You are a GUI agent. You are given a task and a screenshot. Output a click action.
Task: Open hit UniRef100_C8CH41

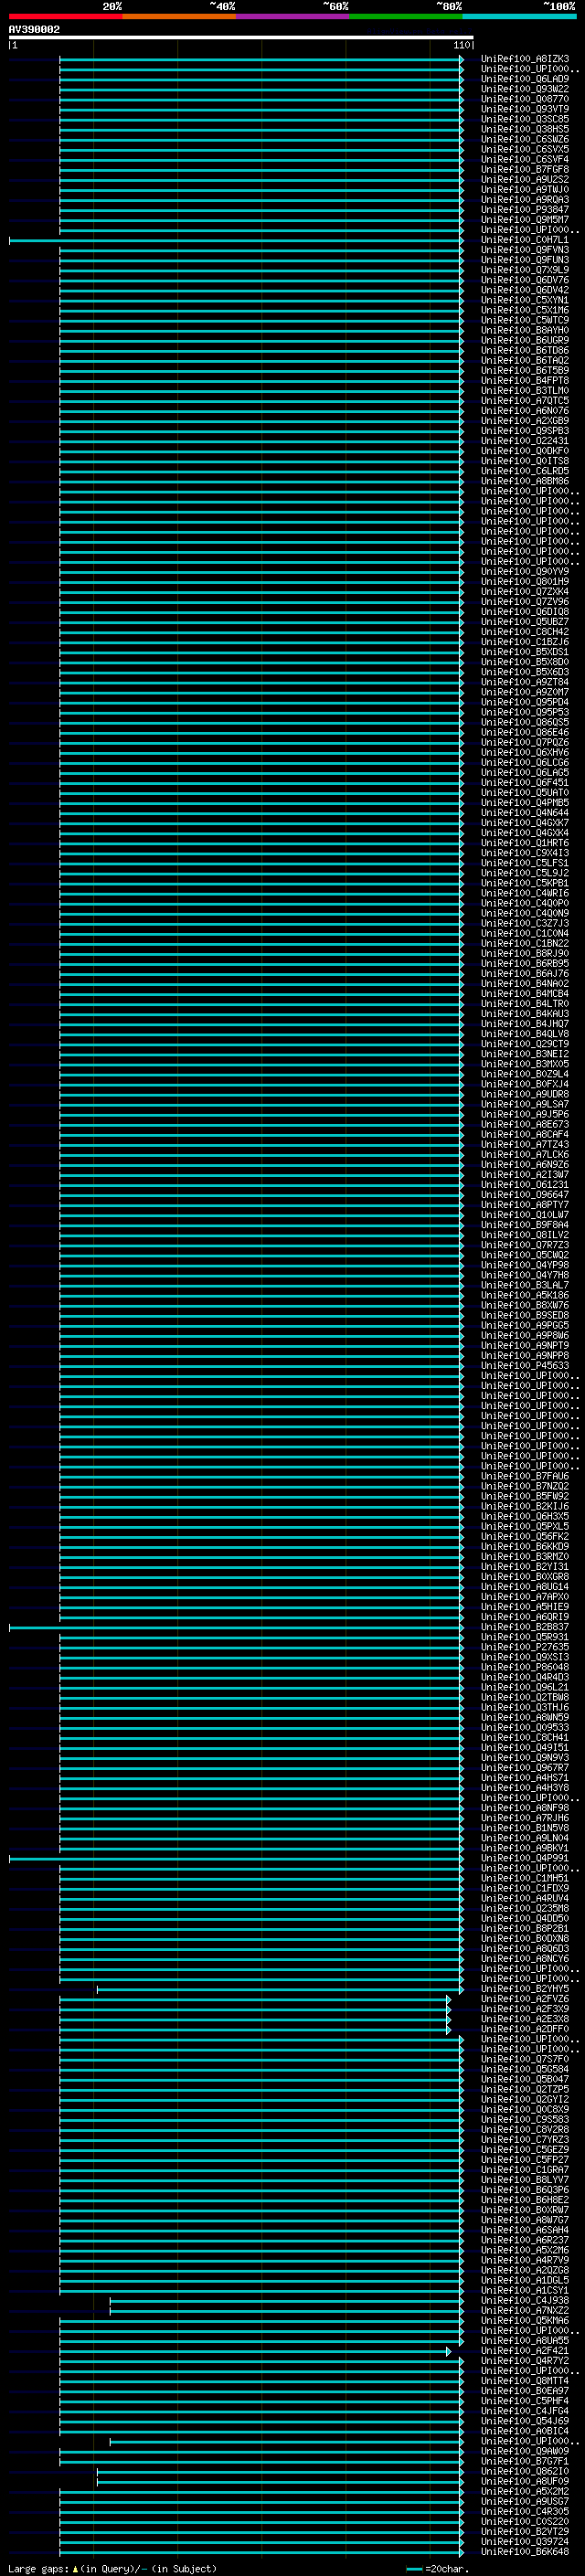[x=525, y=1737]
